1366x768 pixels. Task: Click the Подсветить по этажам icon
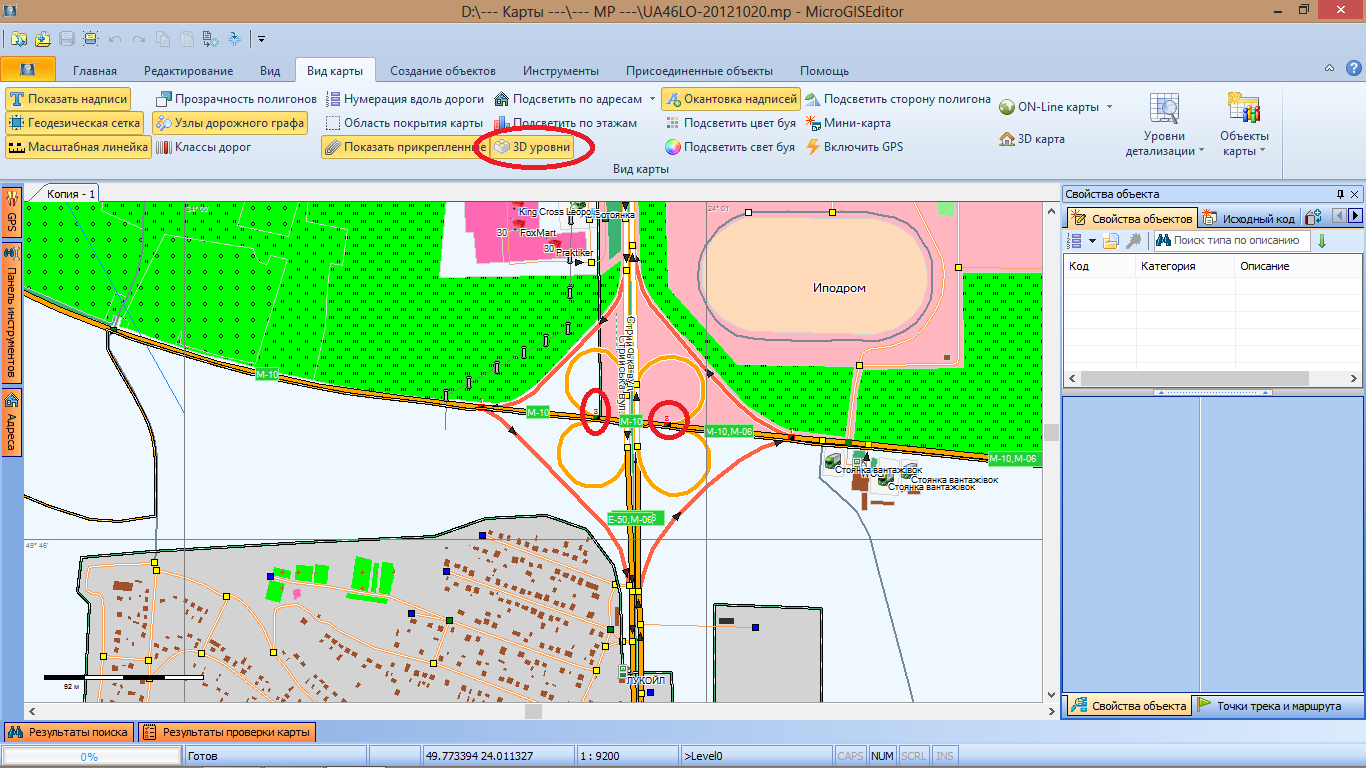(502, 123)
